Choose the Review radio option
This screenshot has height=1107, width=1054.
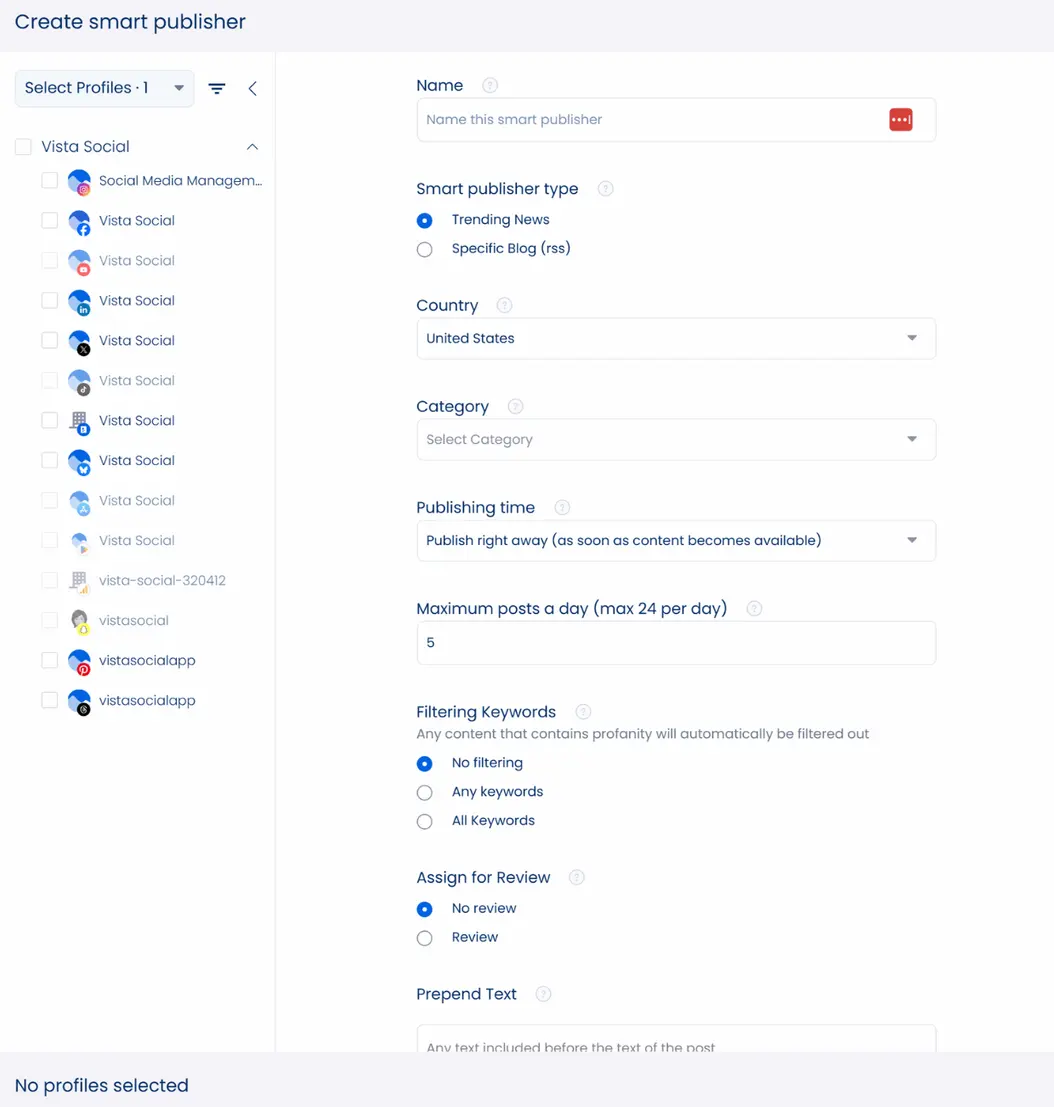[425, 938]
